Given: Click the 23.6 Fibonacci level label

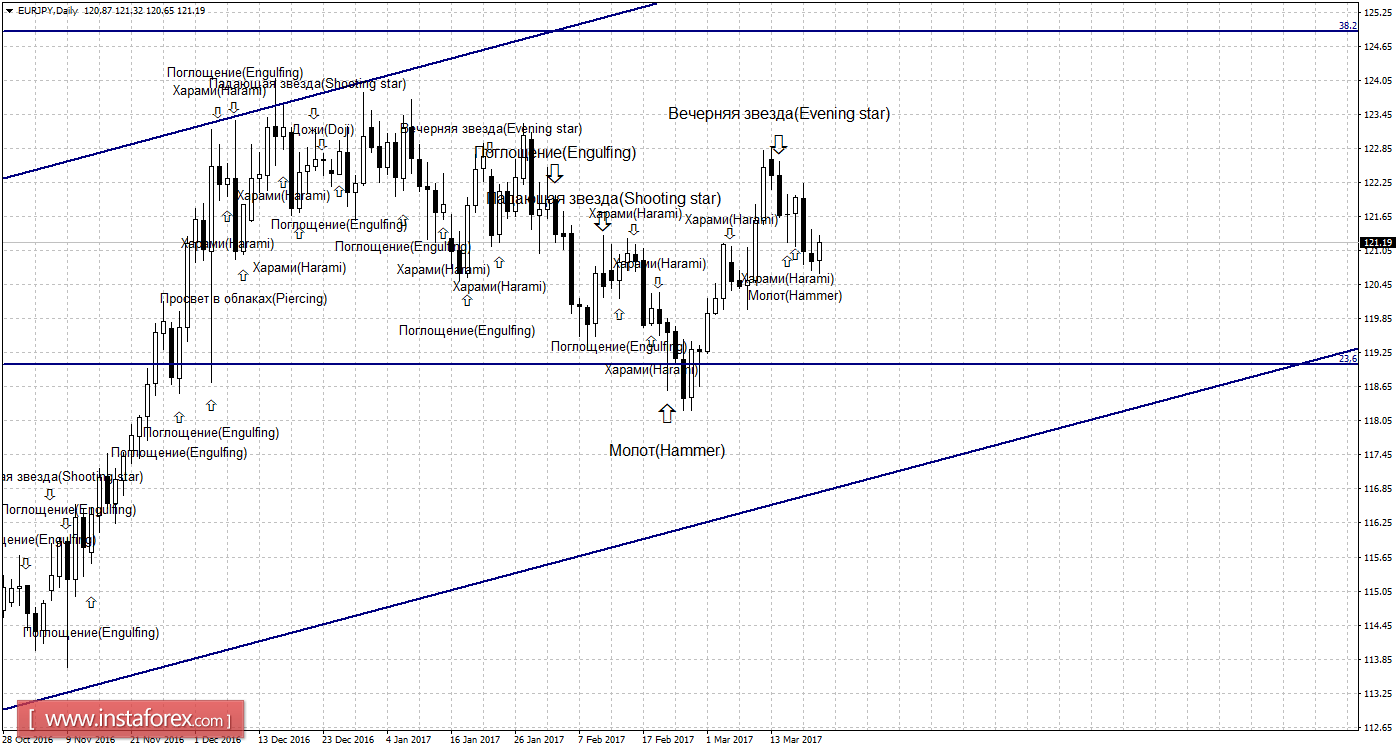Looking at the screenshot, I should click(1347, 359).
